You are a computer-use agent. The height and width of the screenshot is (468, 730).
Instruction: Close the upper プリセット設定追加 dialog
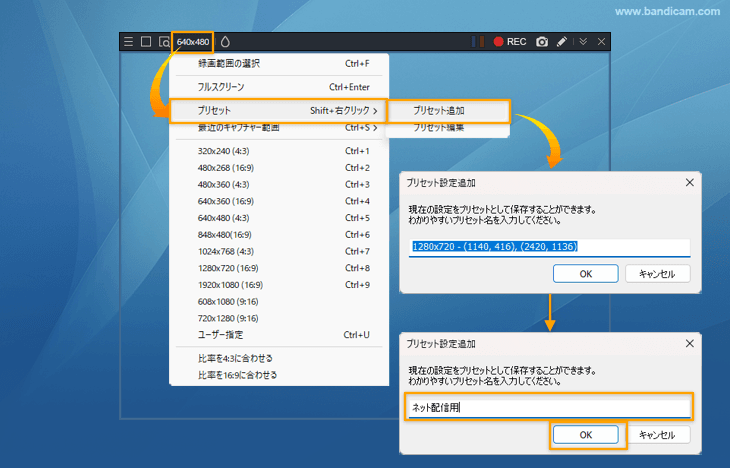tap(689, 183)
